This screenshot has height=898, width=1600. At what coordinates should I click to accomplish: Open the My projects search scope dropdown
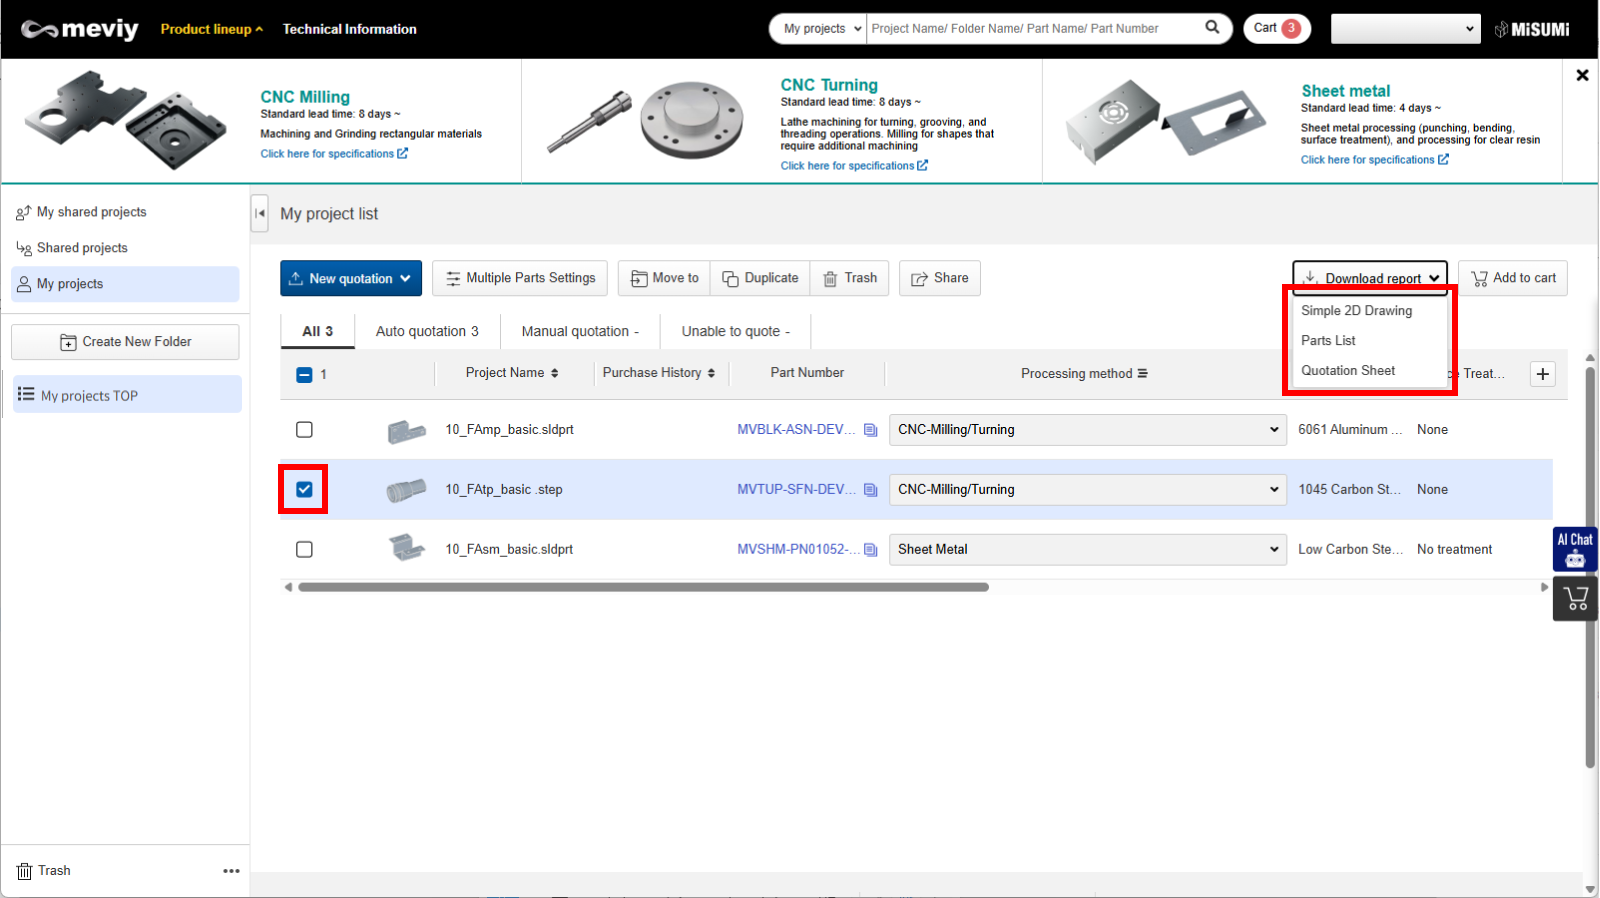(820, 29)
